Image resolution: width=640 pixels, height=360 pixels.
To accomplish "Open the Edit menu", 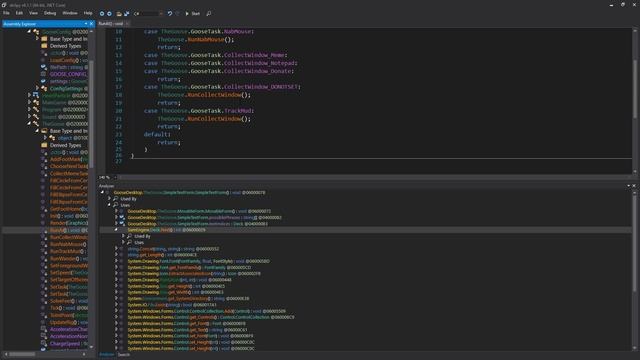I will coord(19,13).
